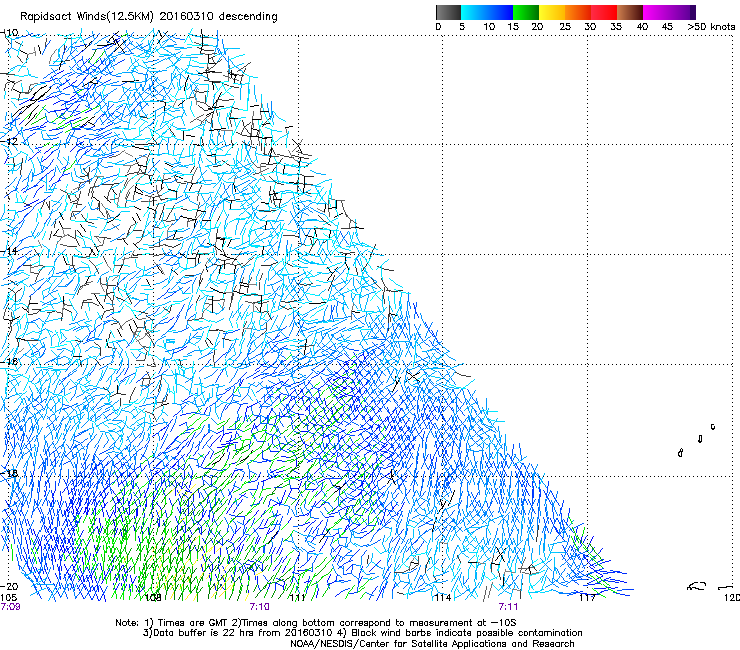Click the '120' longitude label

coord(732,598)
